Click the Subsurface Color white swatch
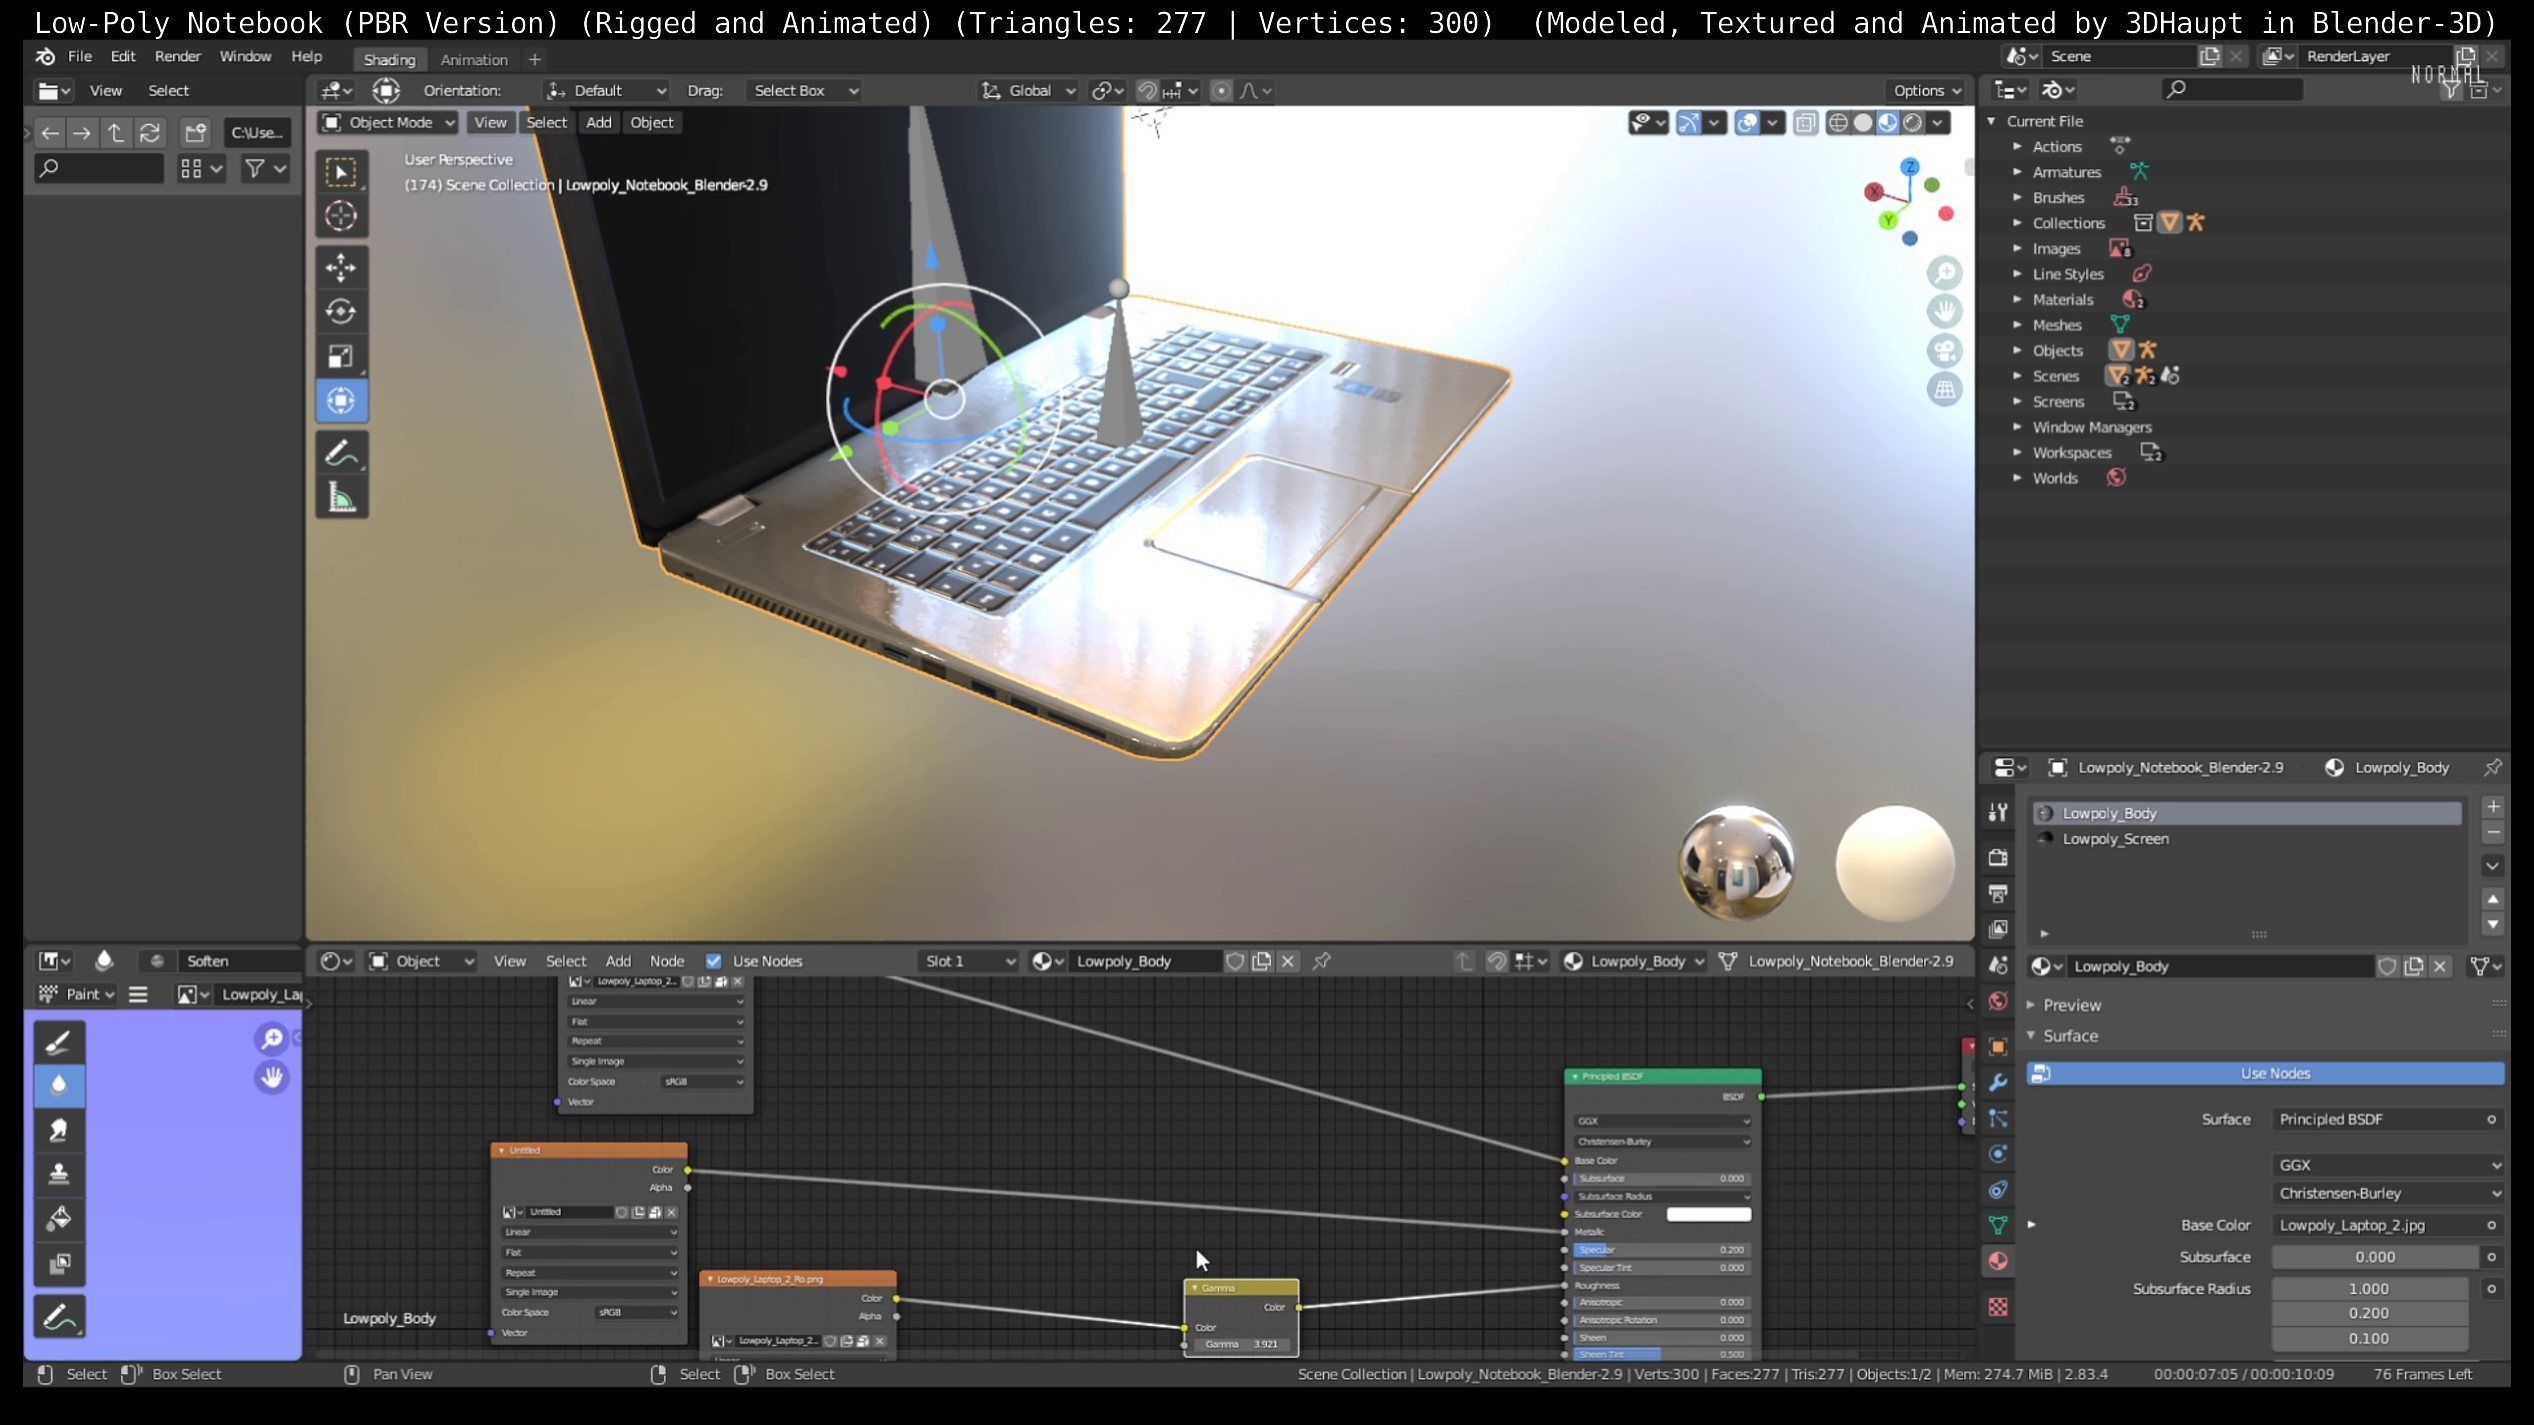 tap(1708, 1214)
